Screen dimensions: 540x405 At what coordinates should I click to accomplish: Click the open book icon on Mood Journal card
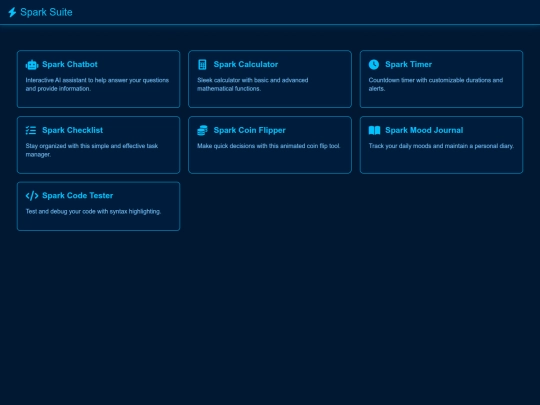click(x=374, y=130)
